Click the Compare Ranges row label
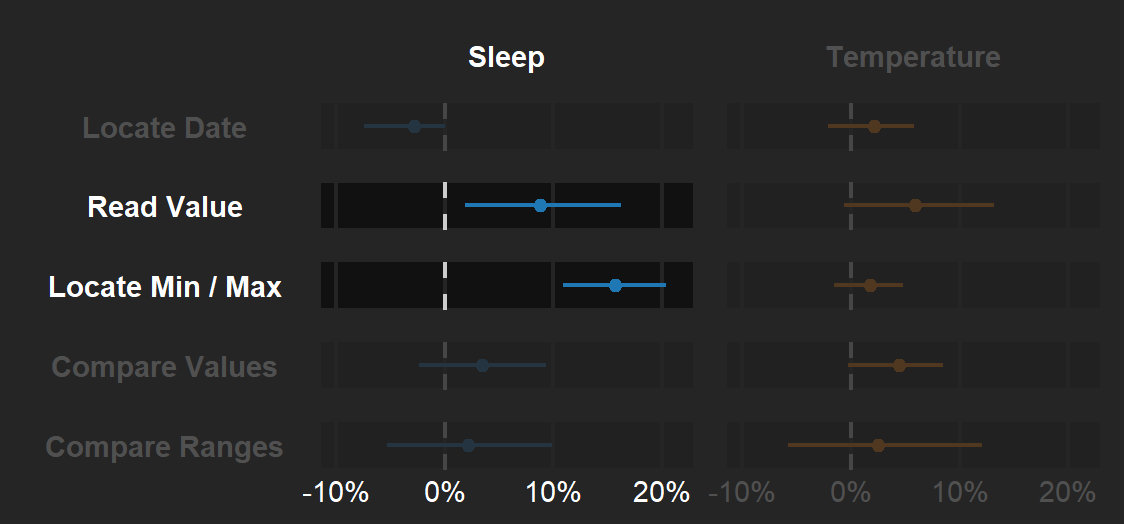The width and height of the screenshot is (1124, 524). tap(164, 447)
